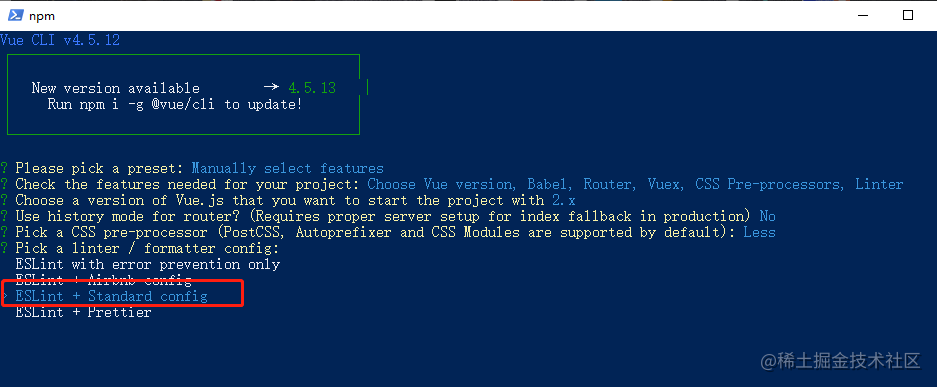
Task: Click the Pick a linter / formatter config prompt
Action: [x=148, y=248]
